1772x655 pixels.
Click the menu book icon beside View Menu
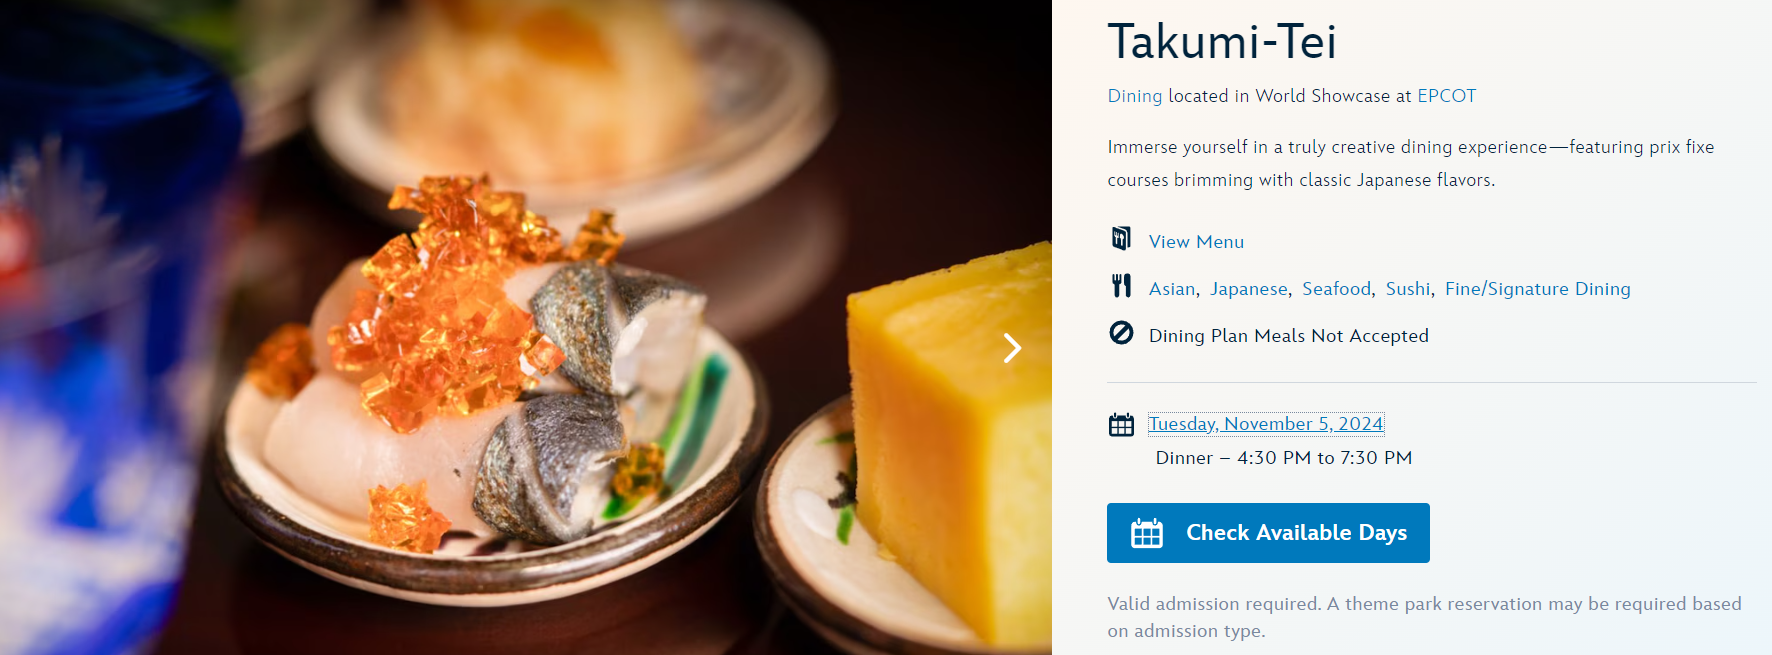(x=1121, y=238)
